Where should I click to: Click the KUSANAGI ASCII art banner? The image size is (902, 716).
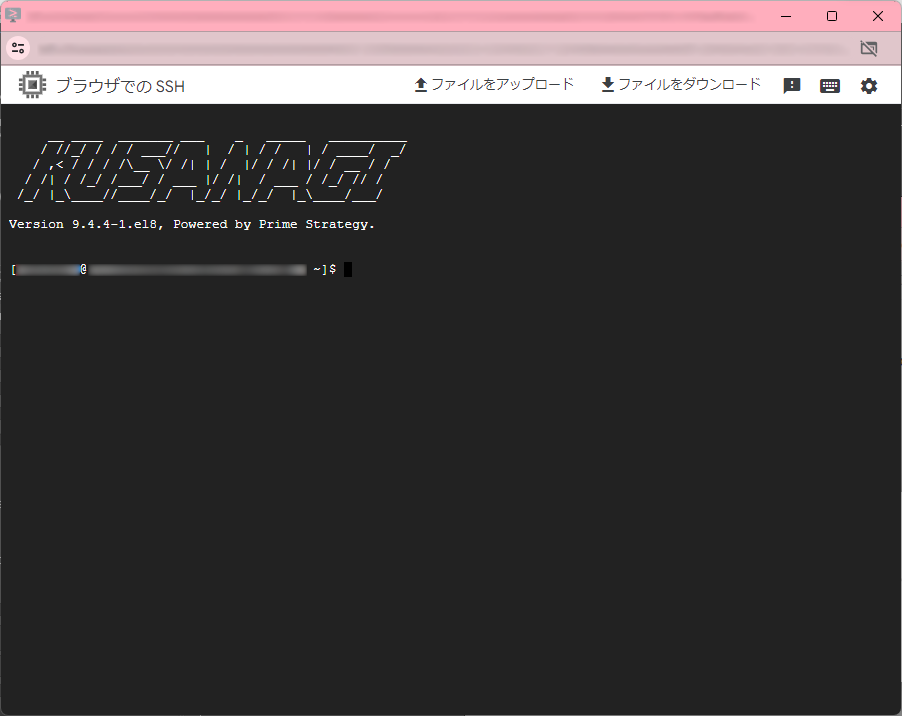[x=212, y=170]
